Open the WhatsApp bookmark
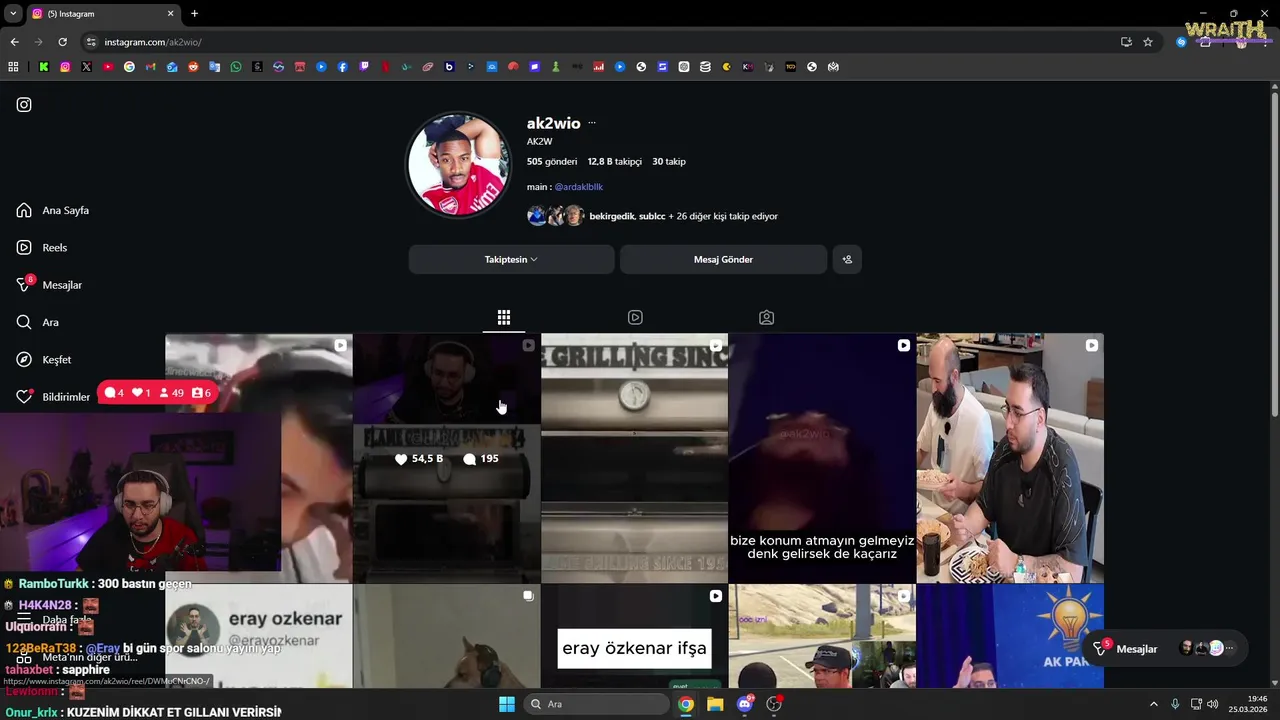 pos(236,67)
